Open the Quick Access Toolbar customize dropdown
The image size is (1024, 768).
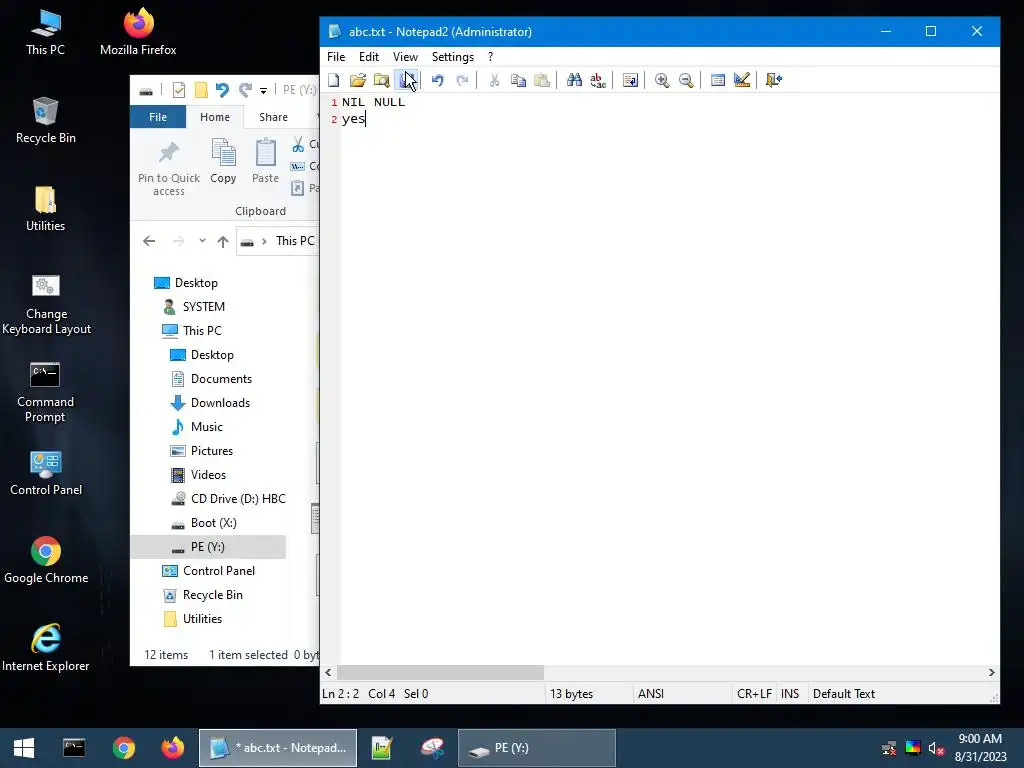click(x=263, y=90)
